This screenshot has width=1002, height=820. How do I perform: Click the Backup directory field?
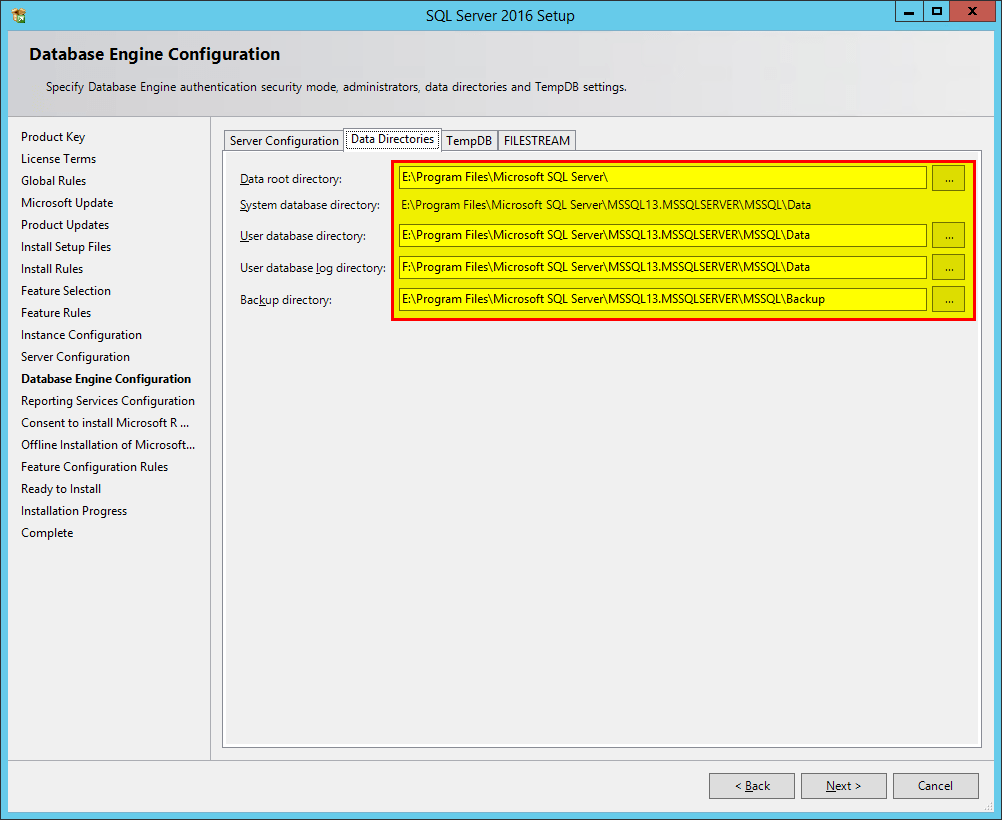coord(663,299)
